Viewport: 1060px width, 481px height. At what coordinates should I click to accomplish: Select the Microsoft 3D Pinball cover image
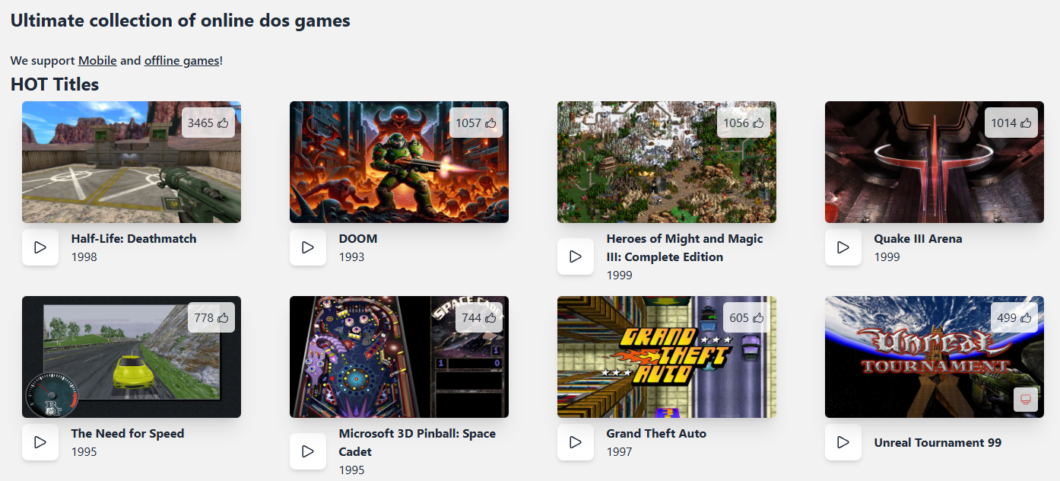[x=399, y=357]
